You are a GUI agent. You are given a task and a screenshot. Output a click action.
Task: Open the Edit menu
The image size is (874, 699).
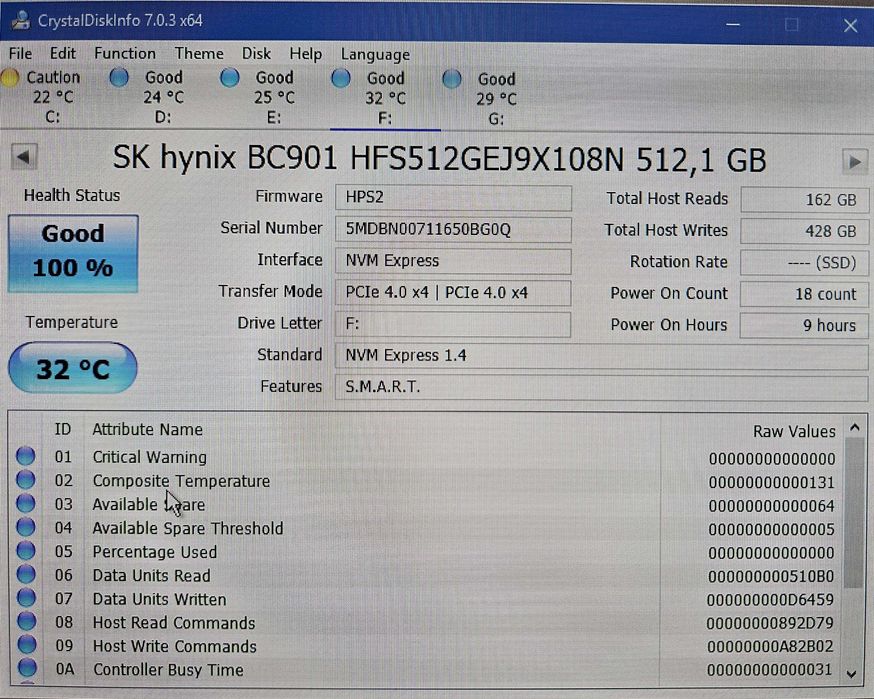tap(62, 54)
